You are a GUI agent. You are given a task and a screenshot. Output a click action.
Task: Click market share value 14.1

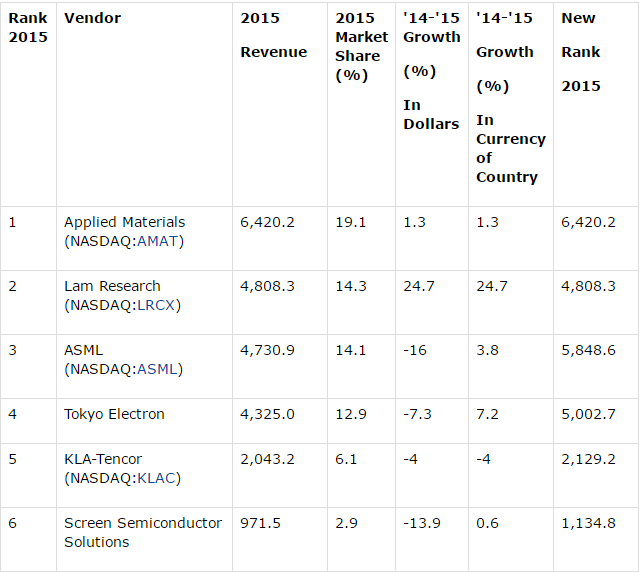(350, 350)
